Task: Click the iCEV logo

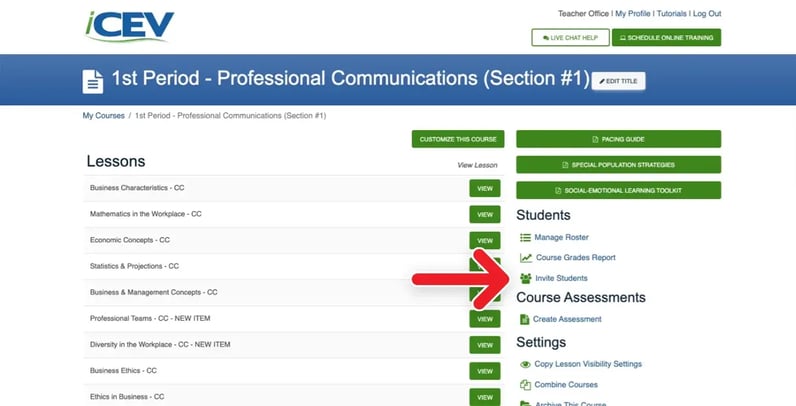Action: pos(129,26)
